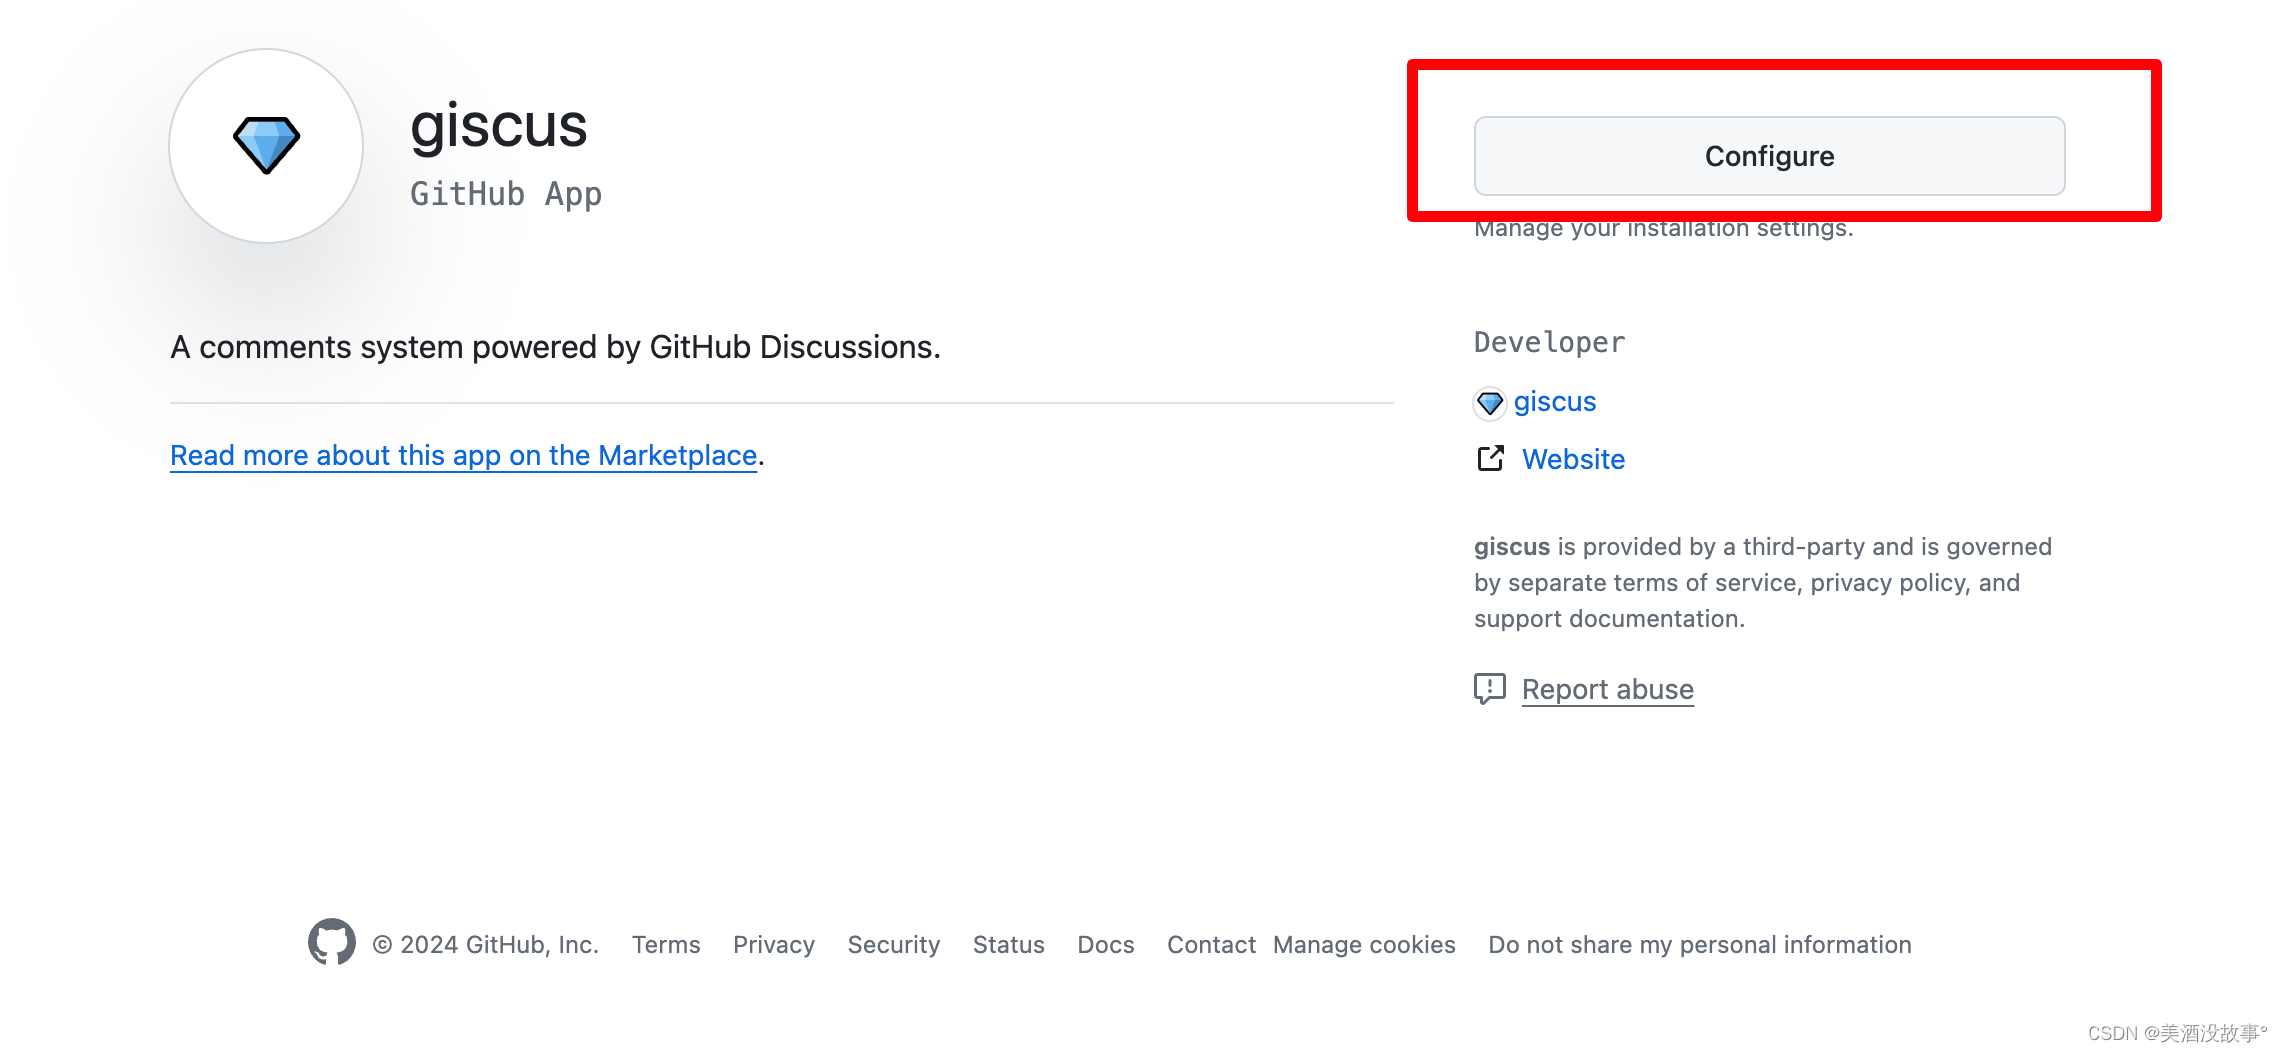
Task: Open the Terms footer link
Action: tap(666, 945)
